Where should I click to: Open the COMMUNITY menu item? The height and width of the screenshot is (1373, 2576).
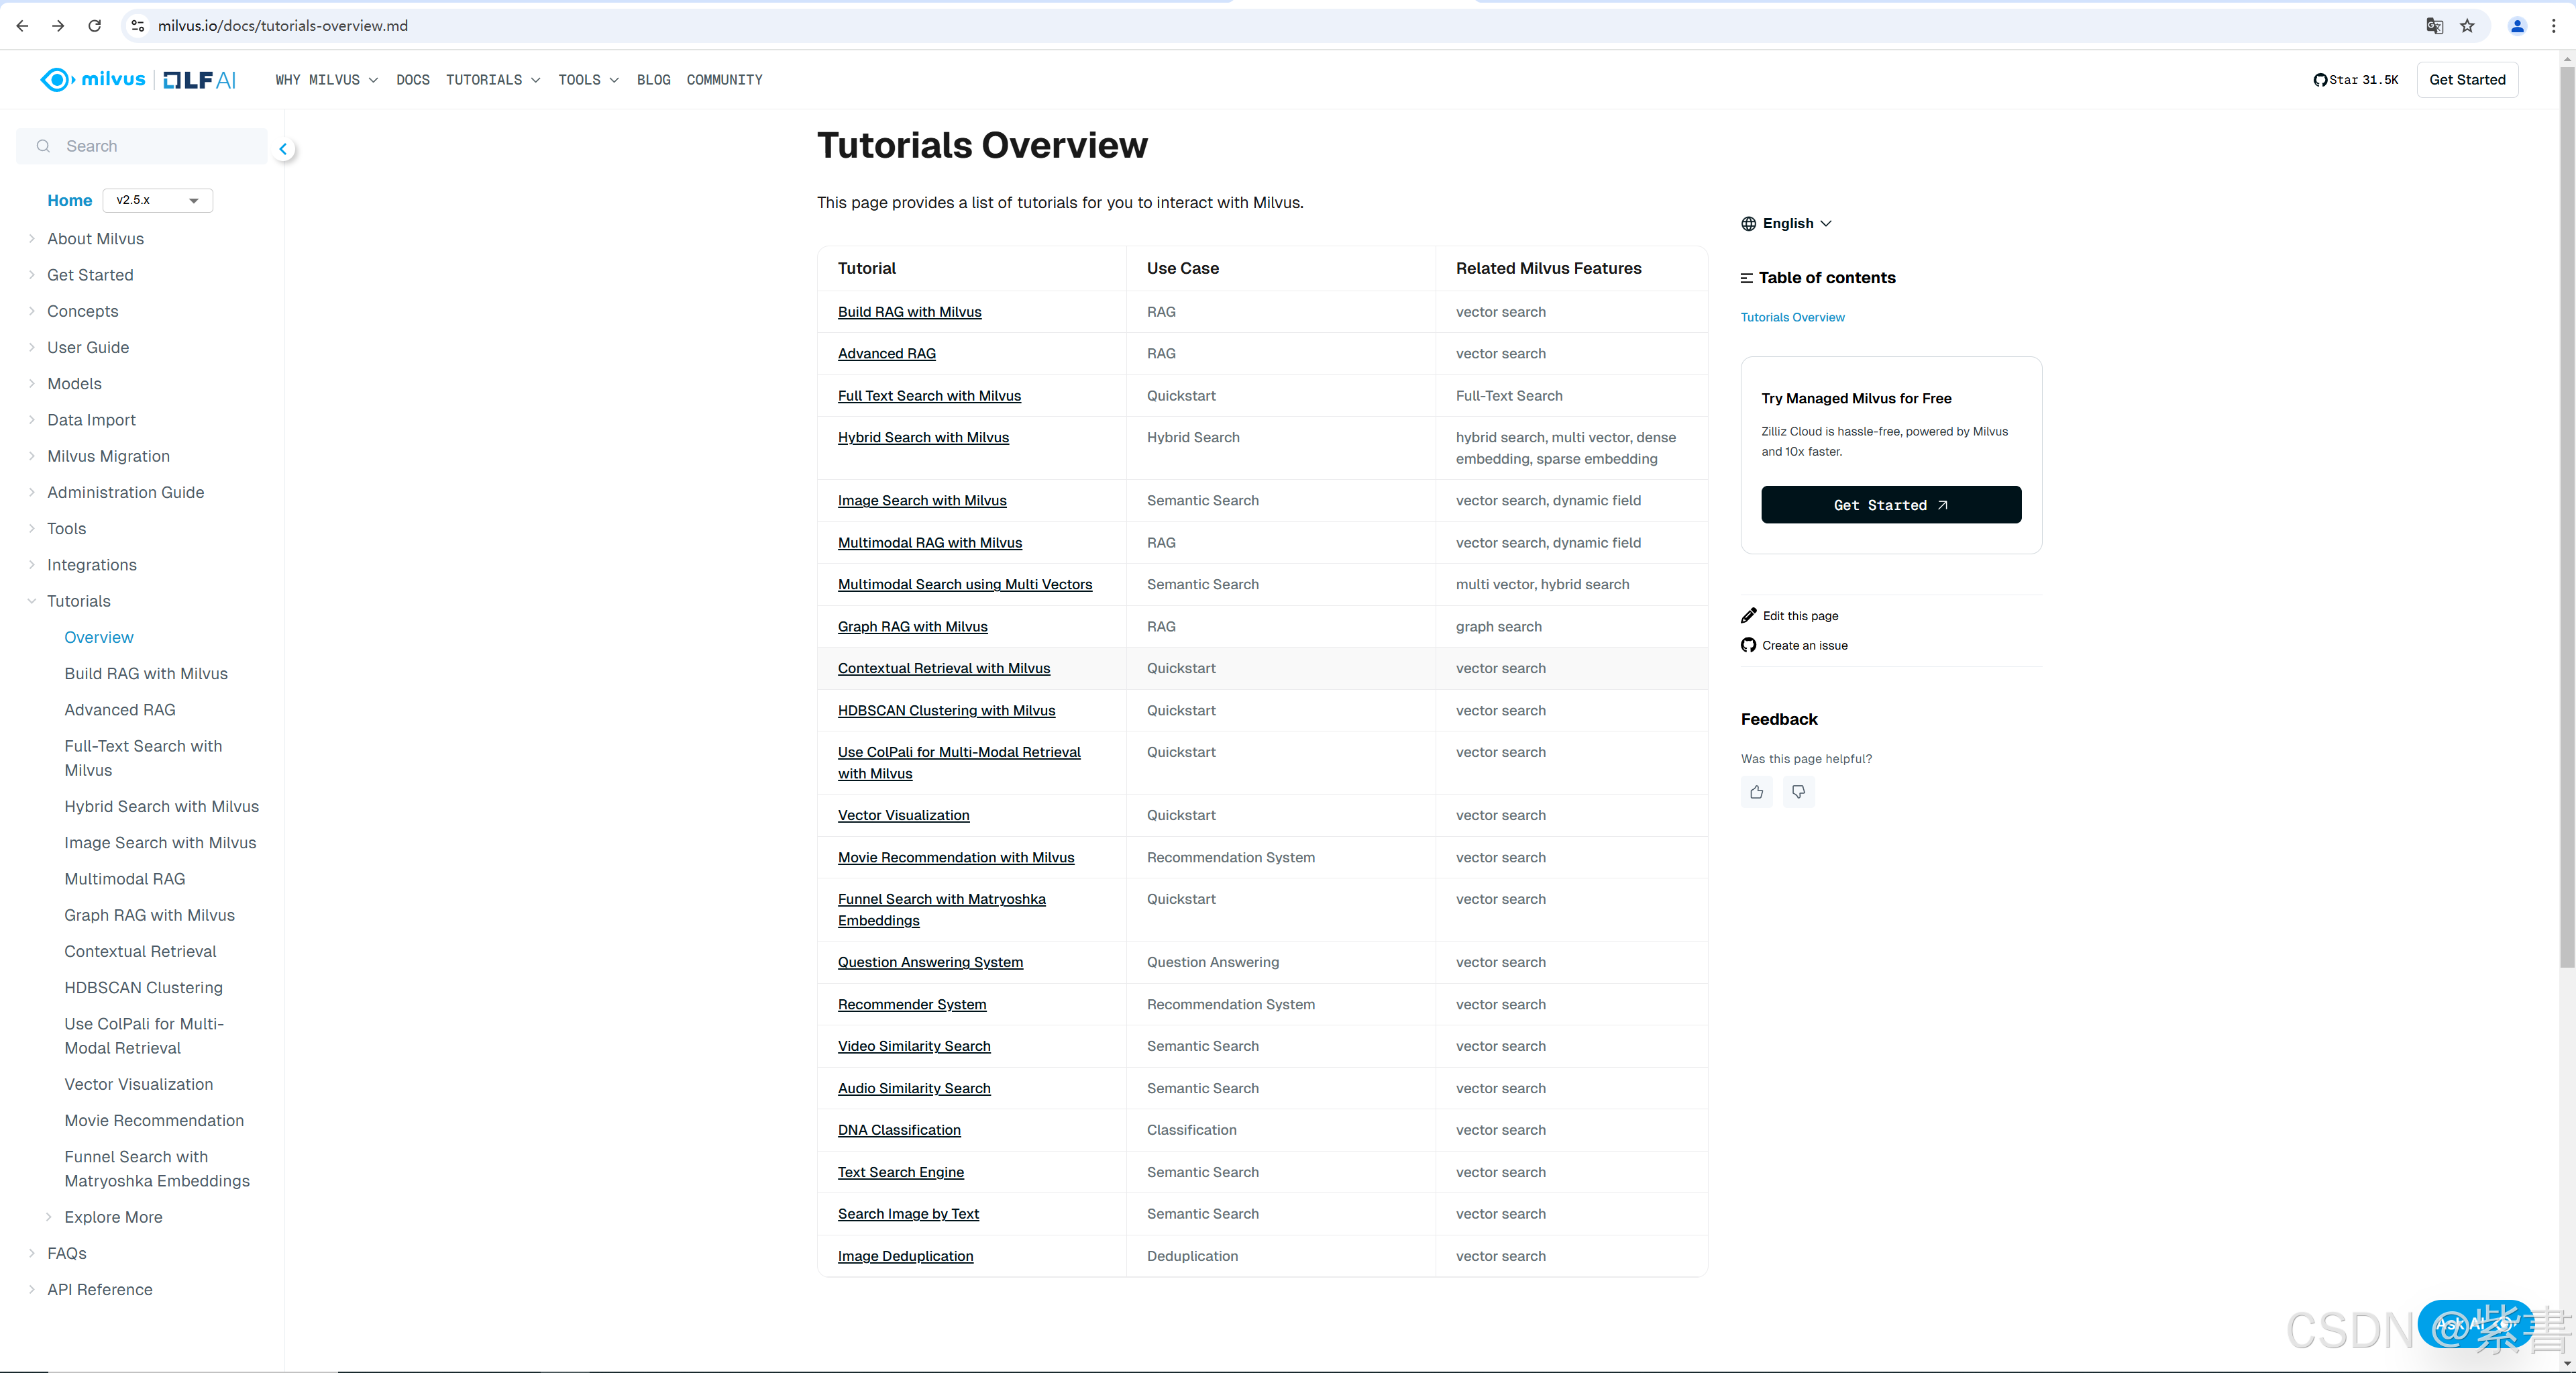pos(724,80)
